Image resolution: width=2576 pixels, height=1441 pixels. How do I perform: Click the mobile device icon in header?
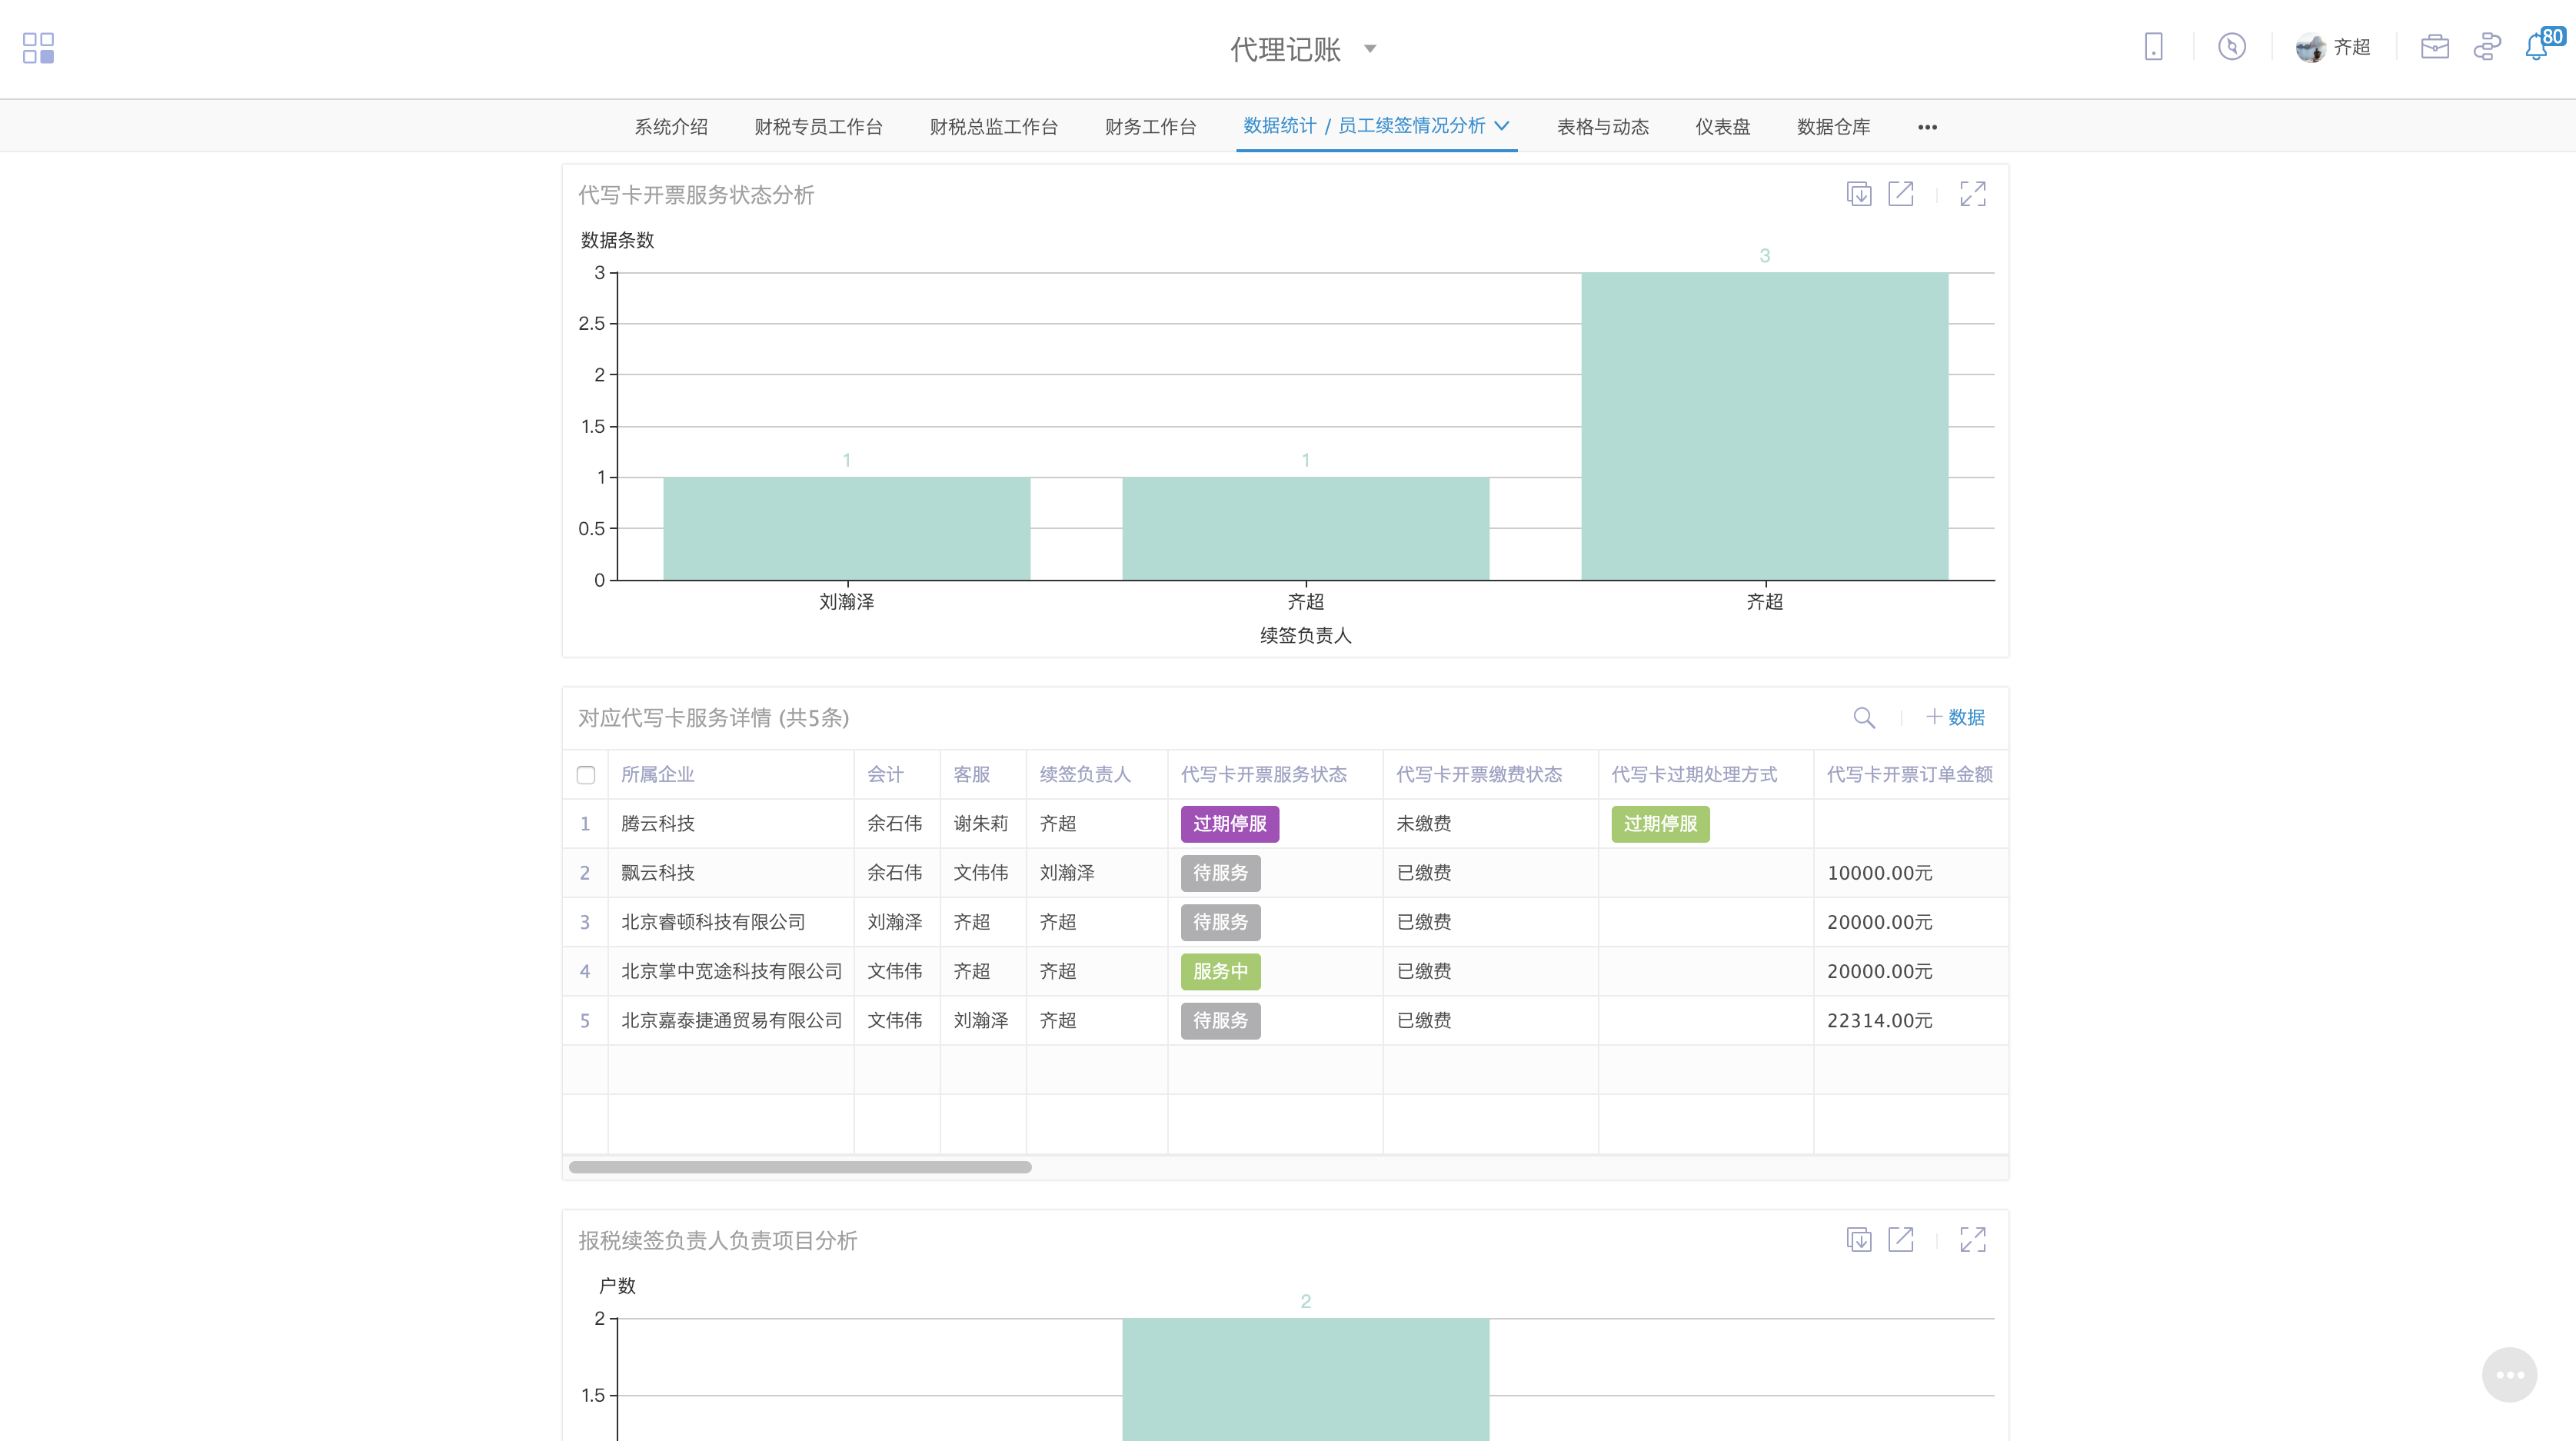pos(2153,47)
